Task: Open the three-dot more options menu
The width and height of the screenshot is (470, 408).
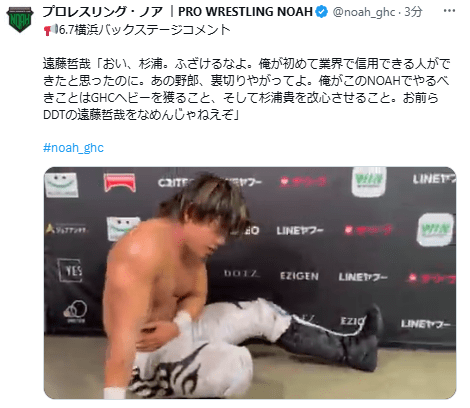Action: (449, 11)
